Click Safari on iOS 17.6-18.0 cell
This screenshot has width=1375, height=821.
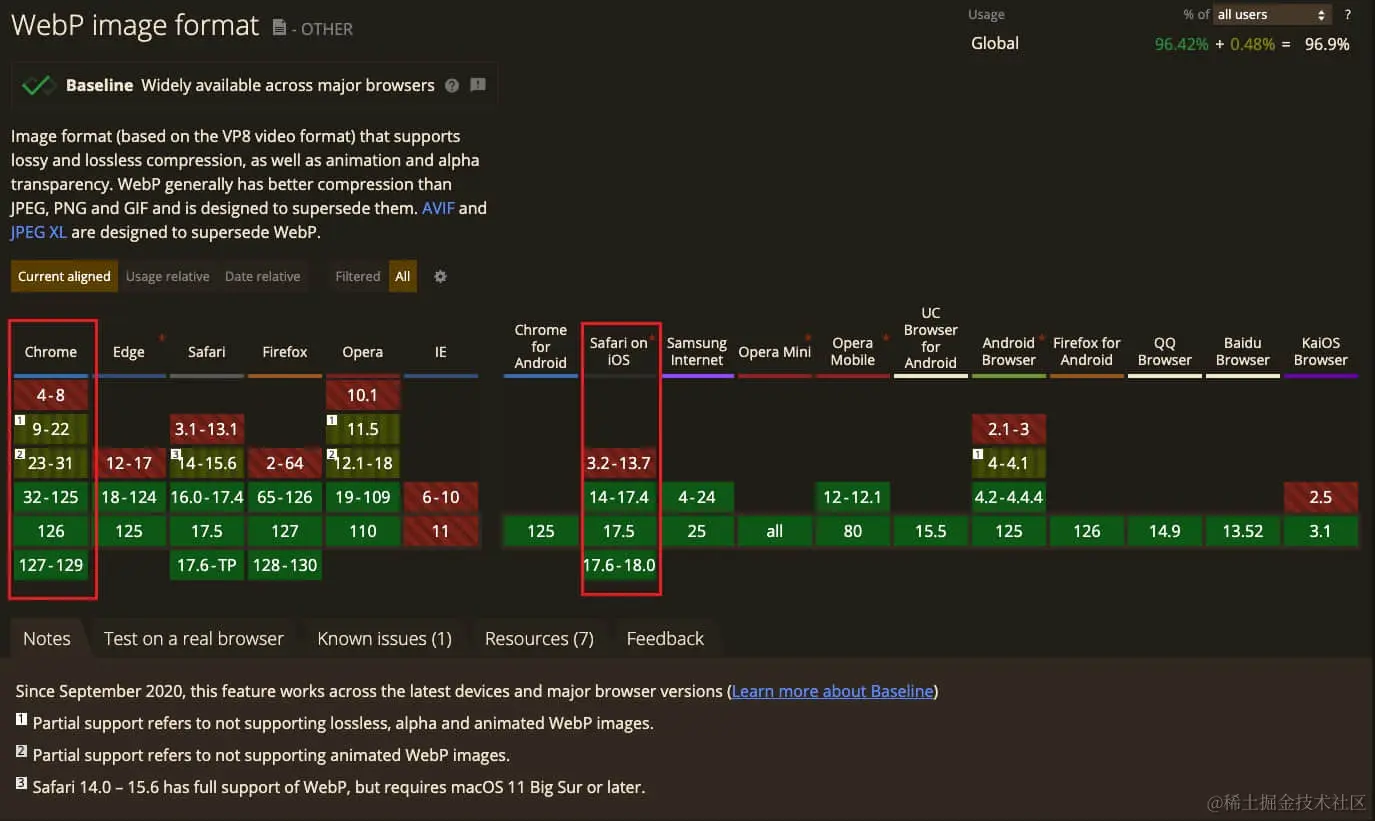(619, 565)
